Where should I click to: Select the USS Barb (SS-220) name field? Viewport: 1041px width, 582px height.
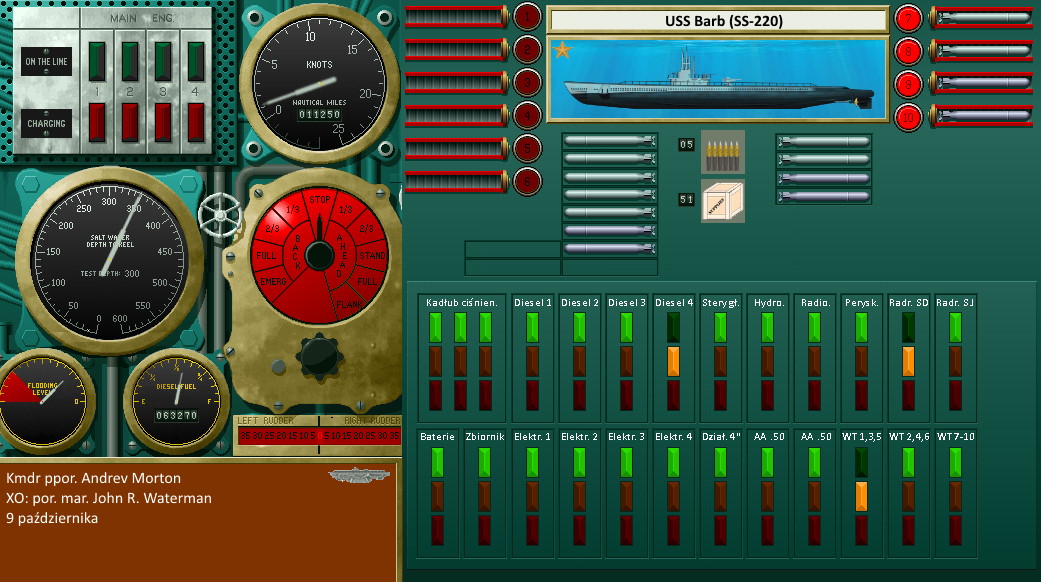click(x=717, y=20)
